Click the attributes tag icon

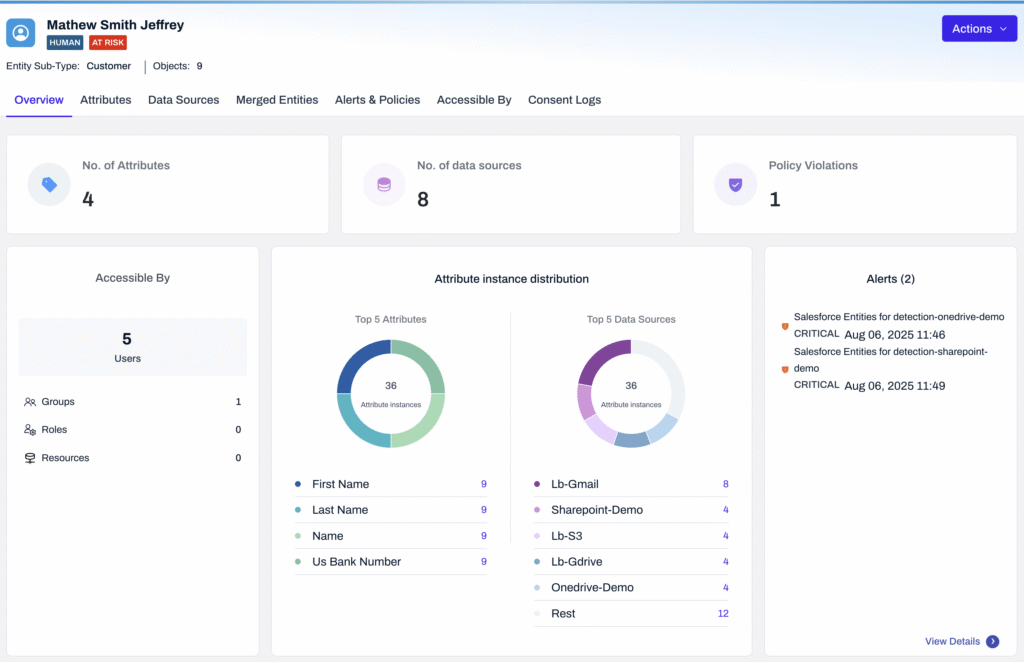click(x=49, y=185)
